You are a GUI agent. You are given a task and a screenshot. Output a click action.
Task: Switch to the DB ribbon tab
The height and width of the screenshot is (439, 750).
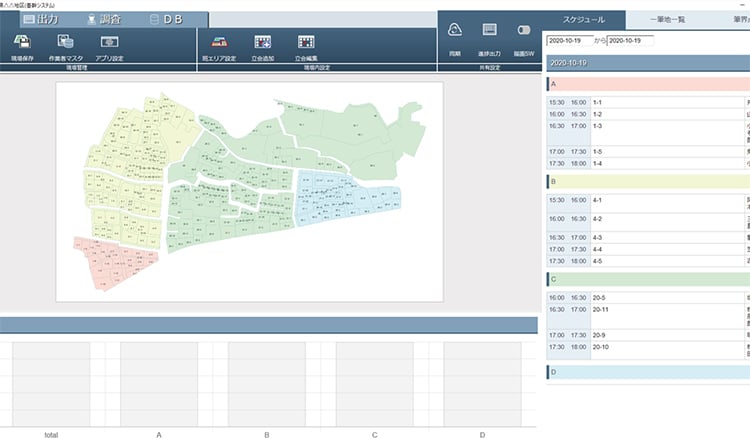[166, 19]
